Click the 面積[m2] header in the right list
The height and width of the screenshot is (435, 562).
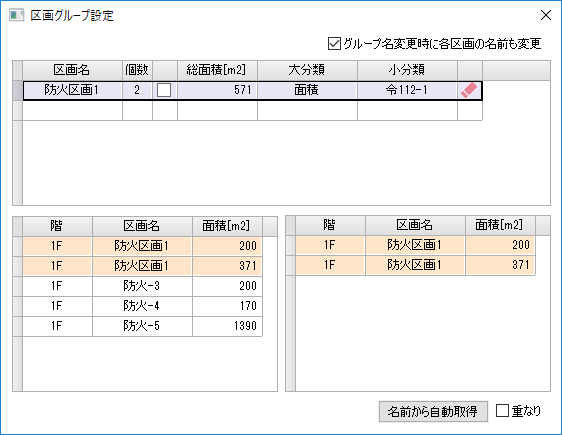point(500,225)
